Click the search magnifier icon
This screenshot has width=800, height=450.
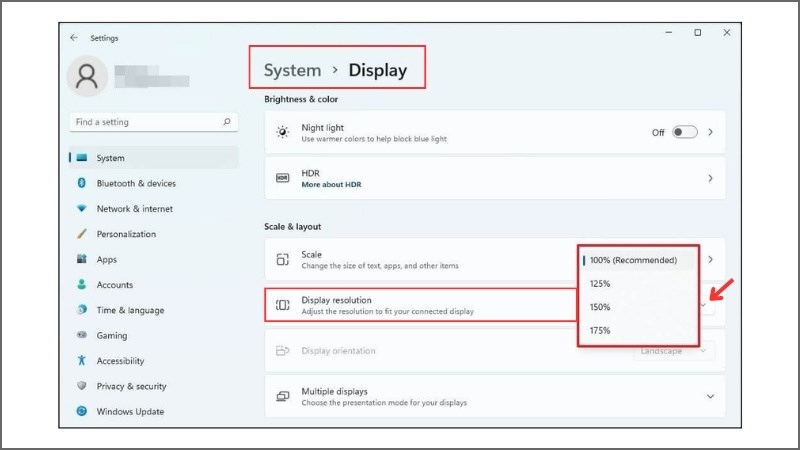(x=227, y=121)
